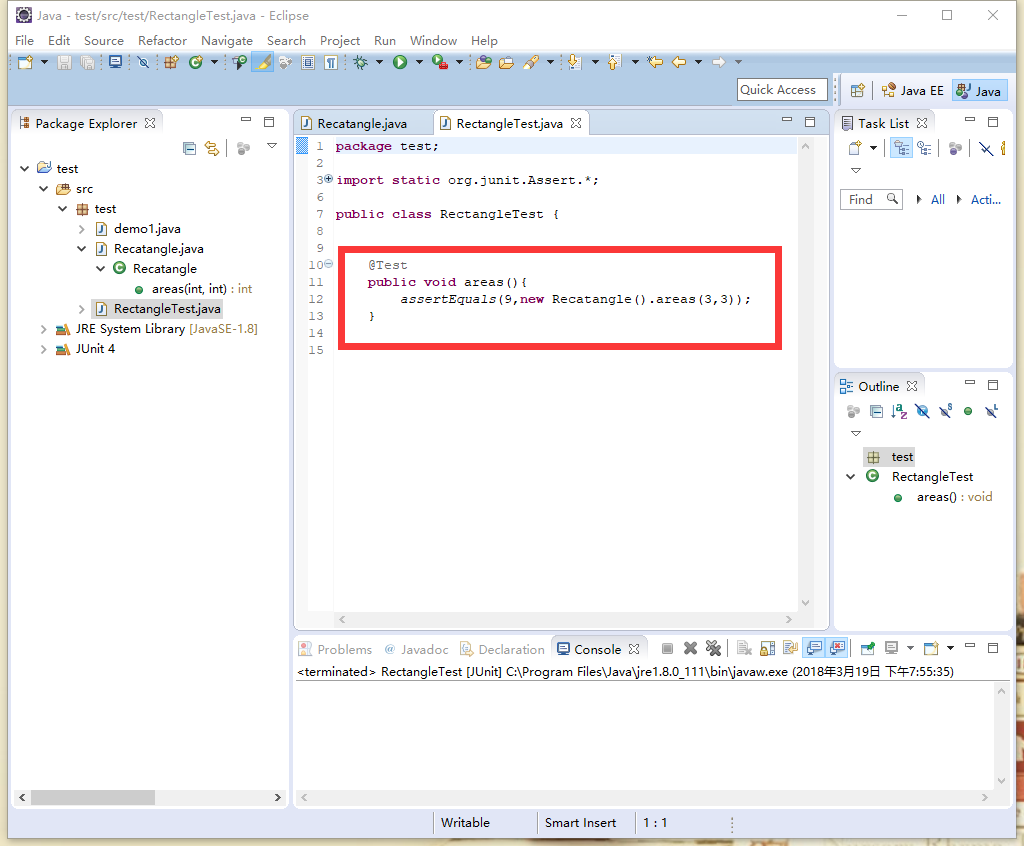Switch to the Javadoc tab
Screen dimensions: 1024x846
416,649
